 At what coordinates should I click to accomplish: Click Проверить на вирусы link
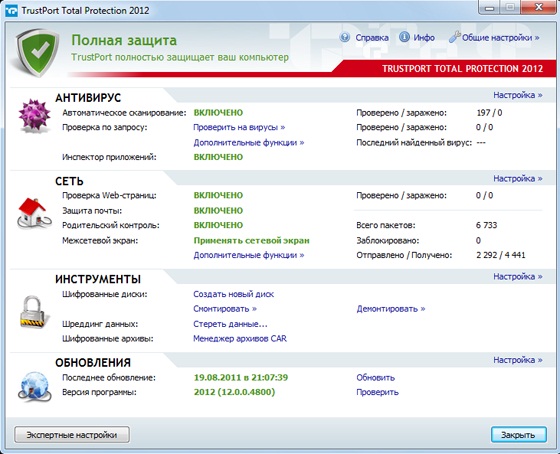[x=239, y=128]
